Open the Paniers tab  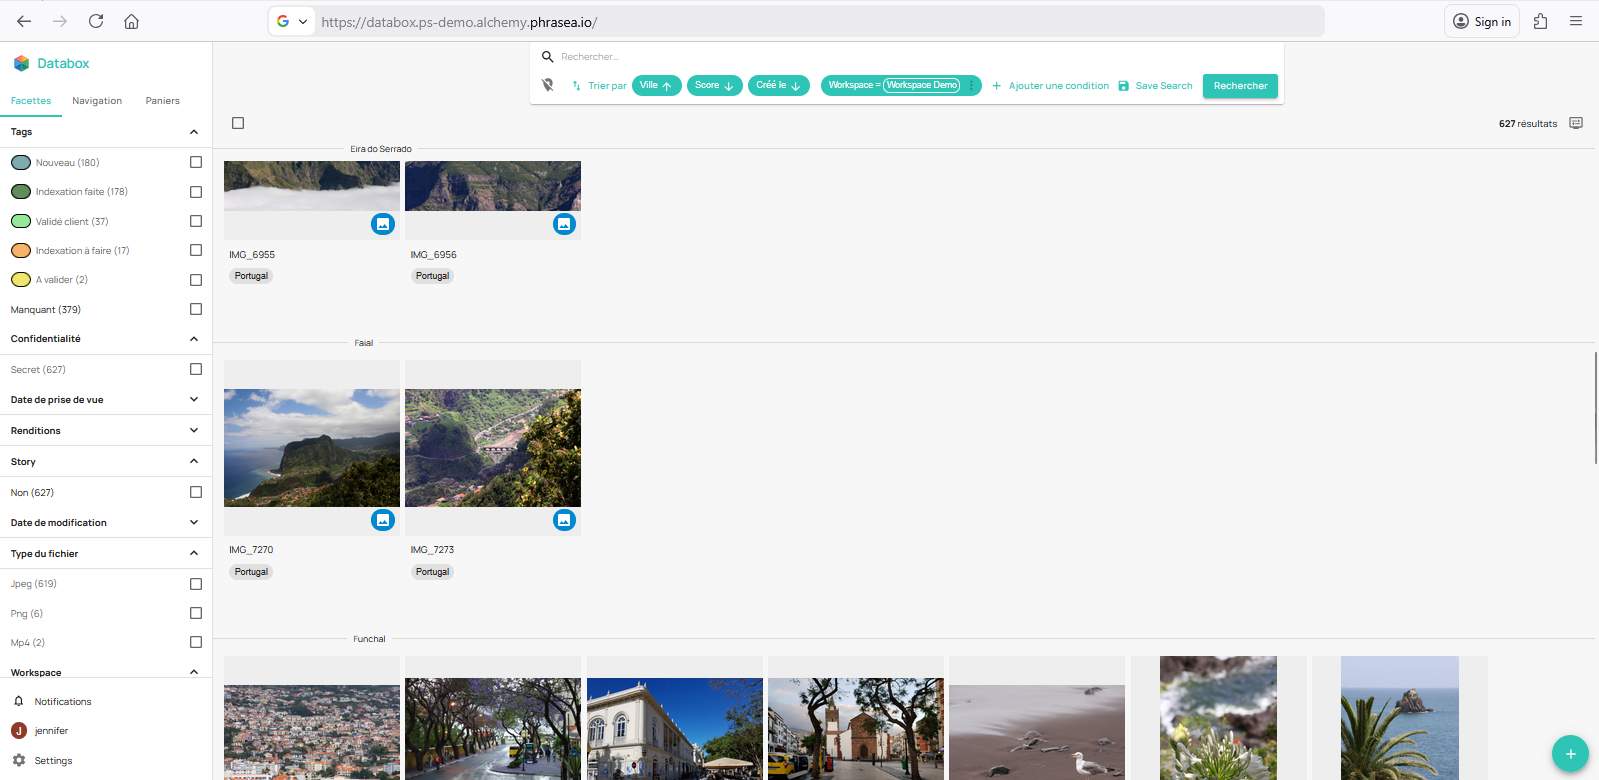(162, 101)
